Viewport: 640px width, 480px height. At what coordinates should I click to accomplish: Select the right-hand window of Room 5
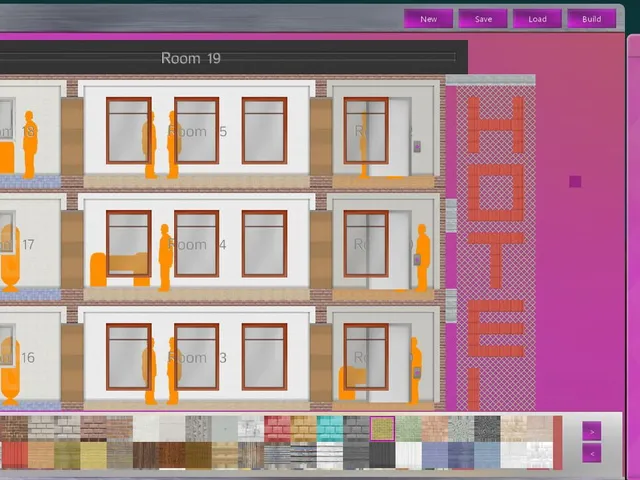(x=264, y=131)
